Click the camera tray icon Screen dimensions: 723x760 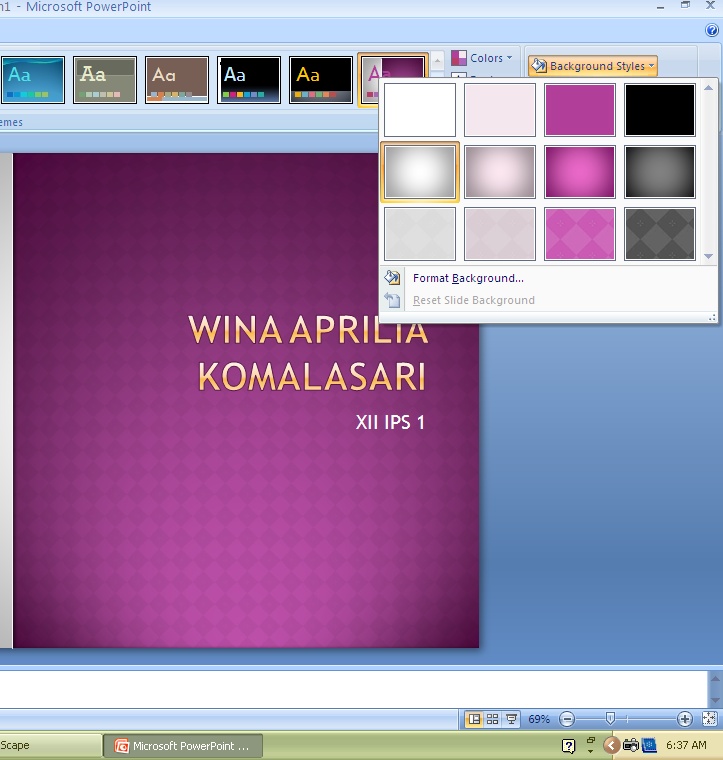631,745
